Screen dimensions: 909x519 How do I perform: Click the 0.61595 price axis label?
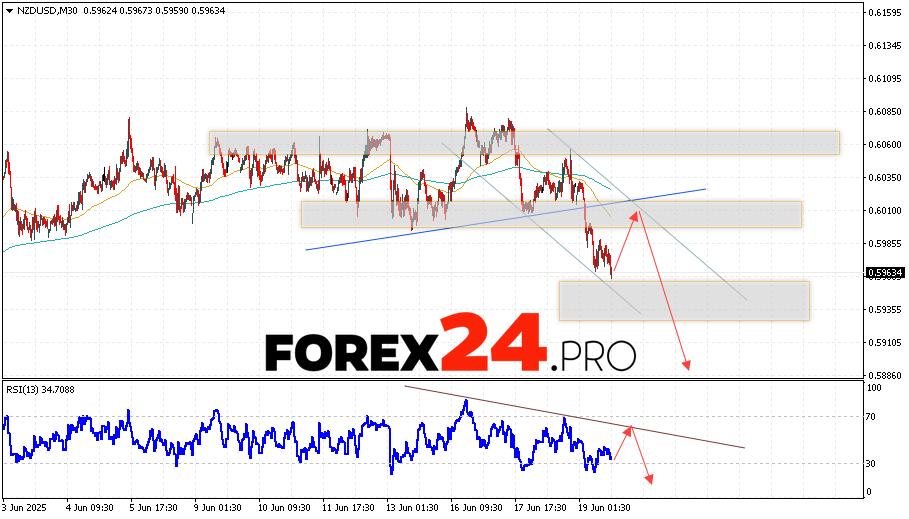tap(882, 13)
